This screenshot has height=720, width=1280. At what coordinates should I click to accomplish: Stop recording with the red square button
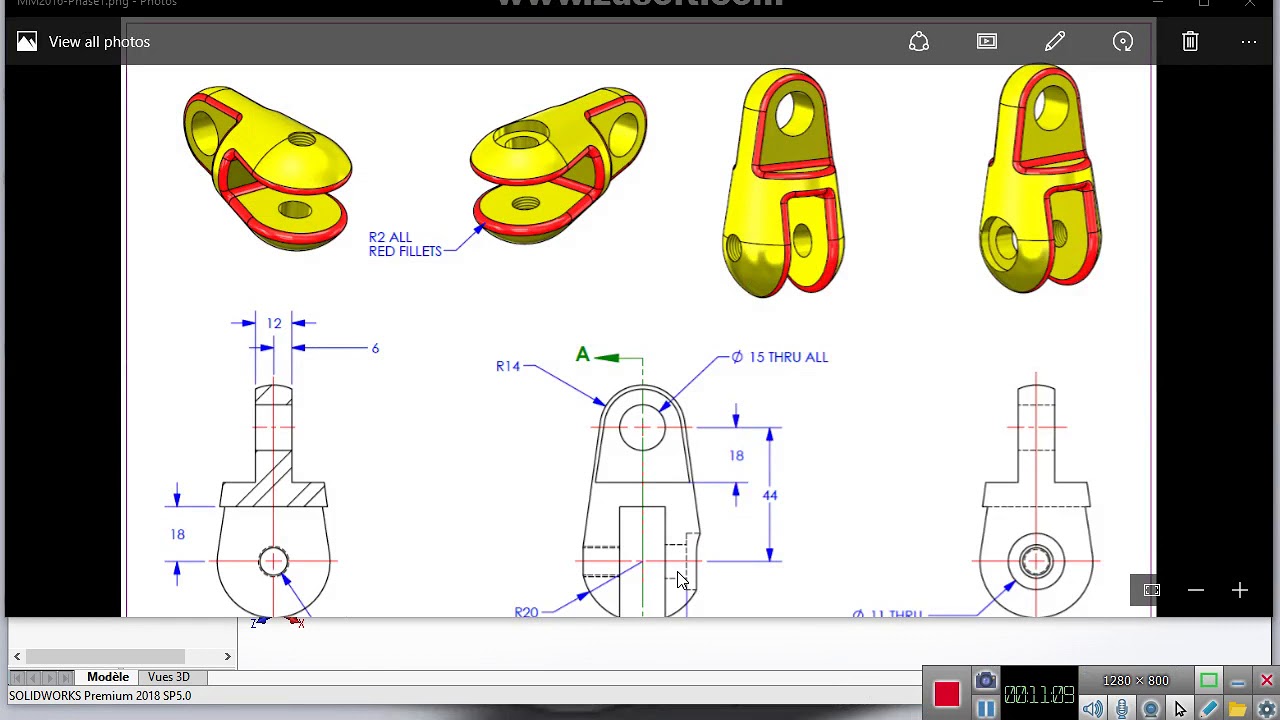tap(947, 693)
